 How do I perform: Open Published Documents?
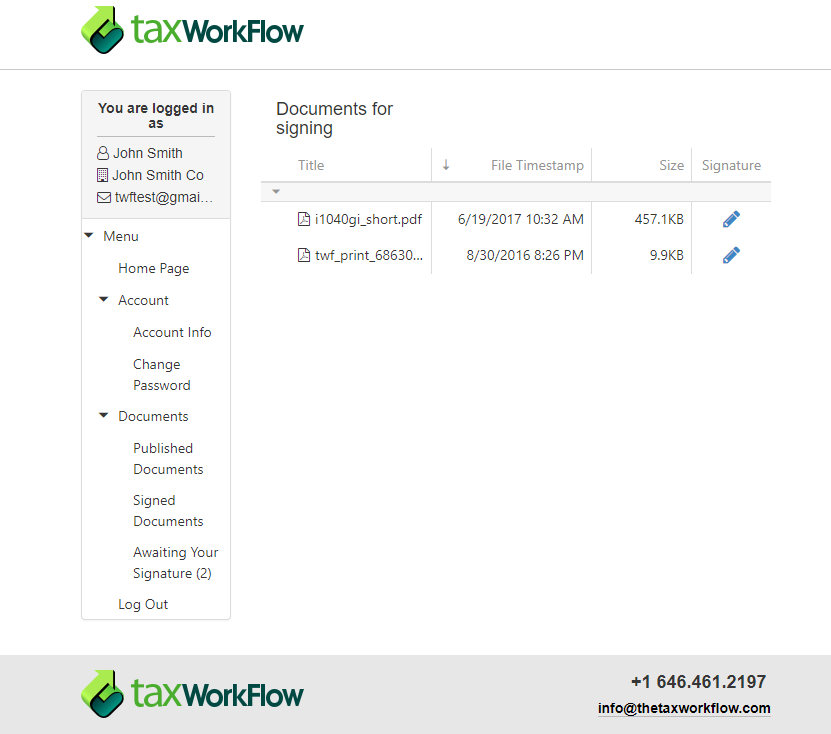point(168,458)
